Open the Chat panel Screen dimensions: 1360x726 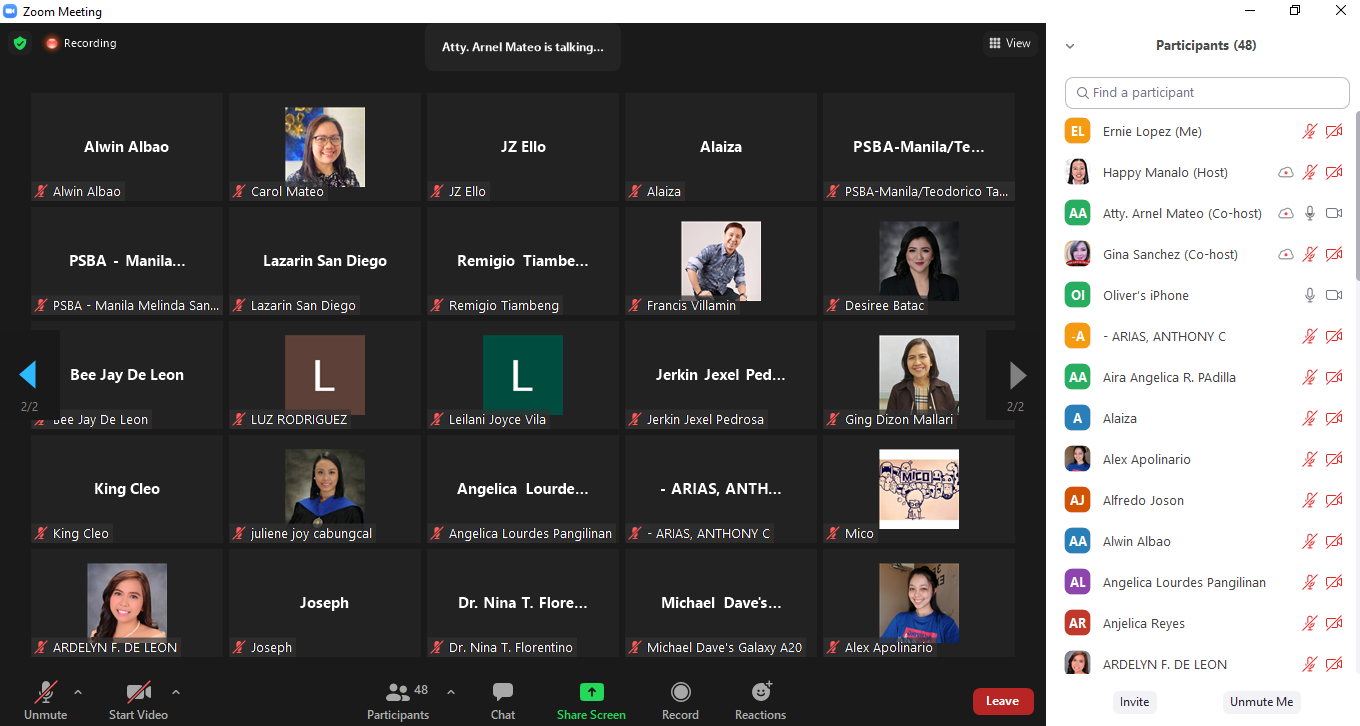503,692
